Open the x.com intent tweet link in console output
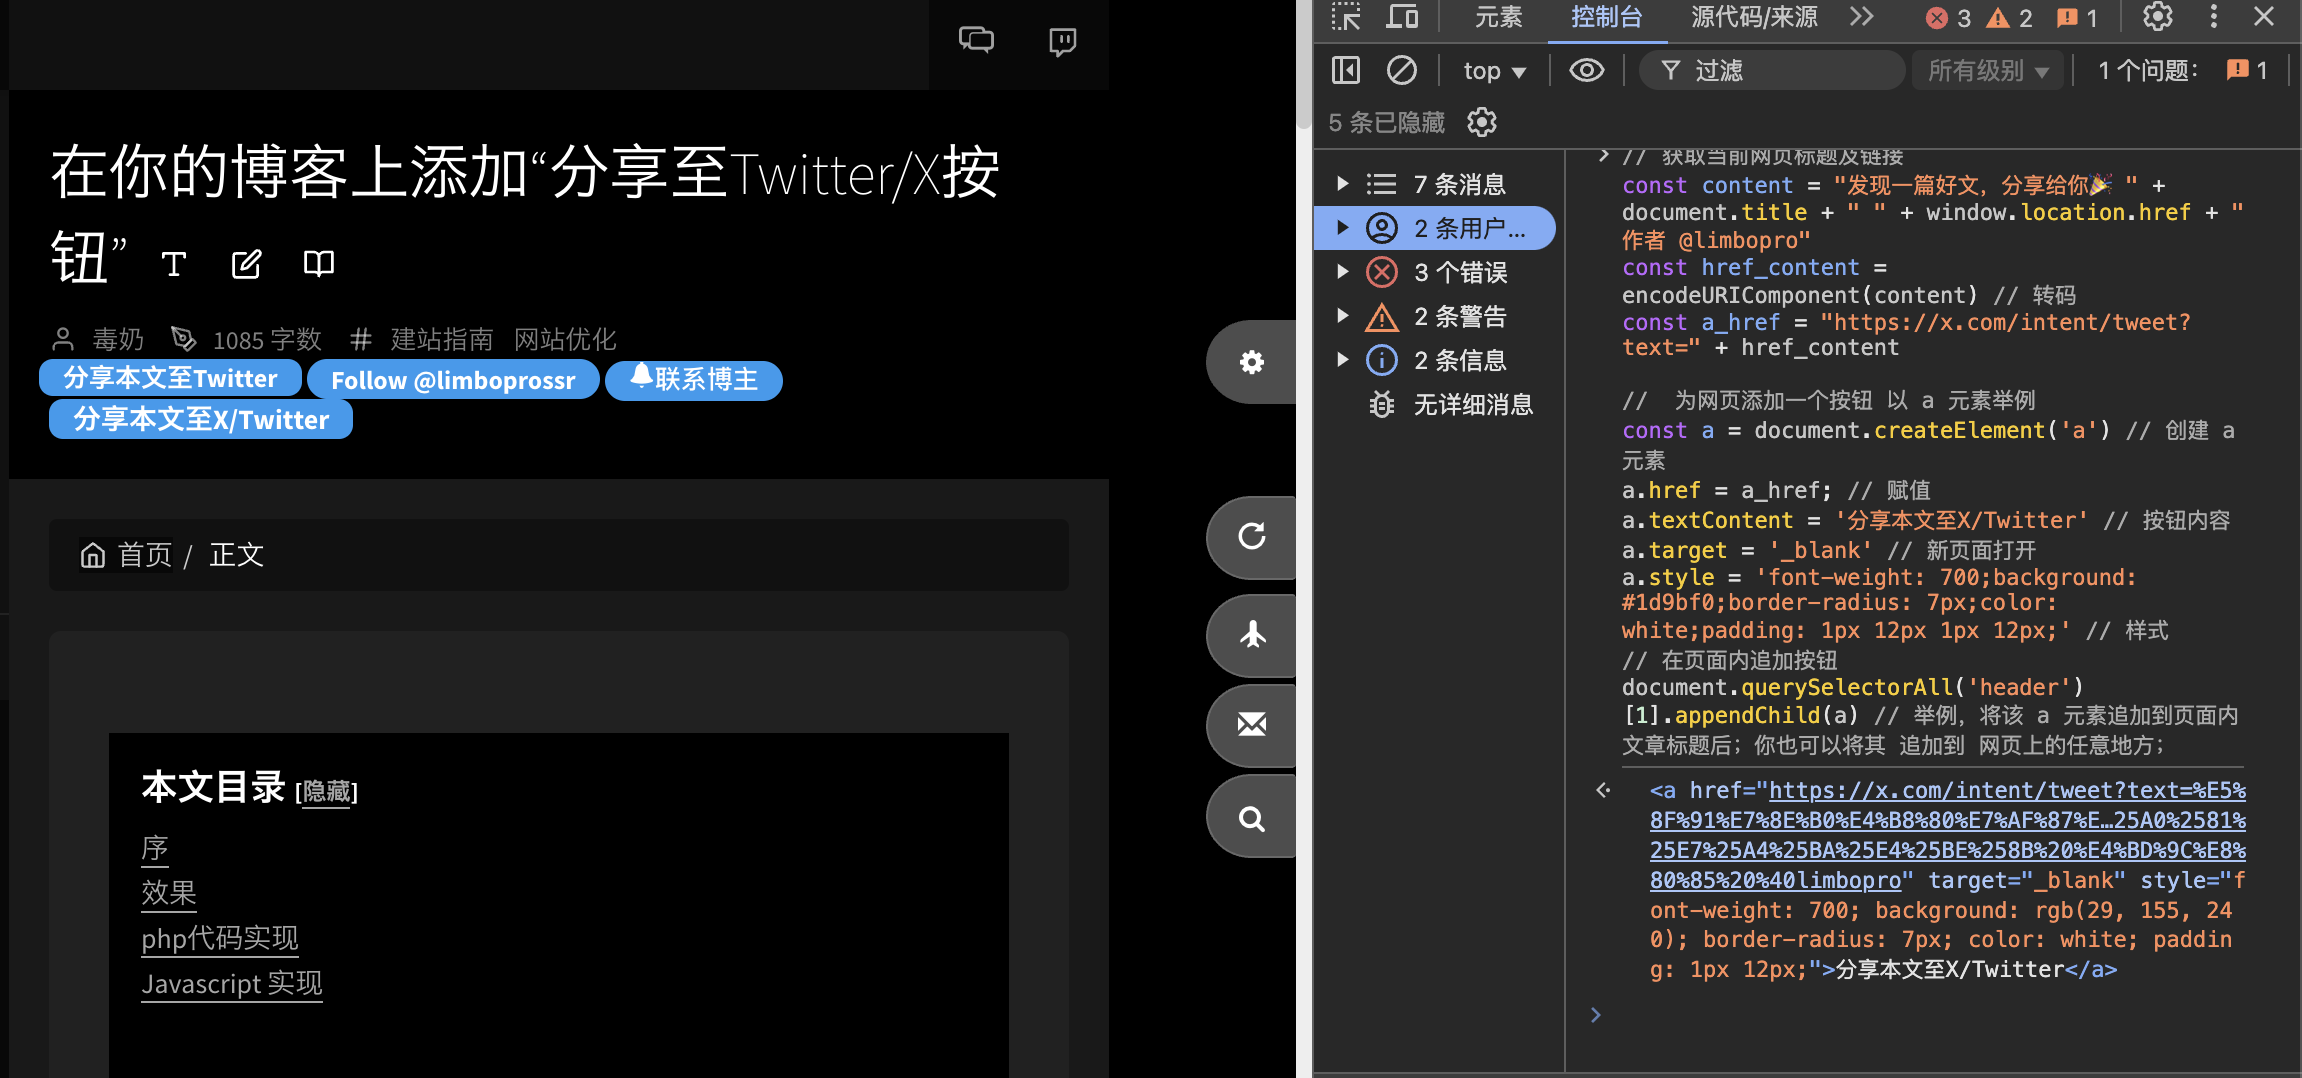The height and width of the screenshot is (1078, 2302). coord(1947,835)
